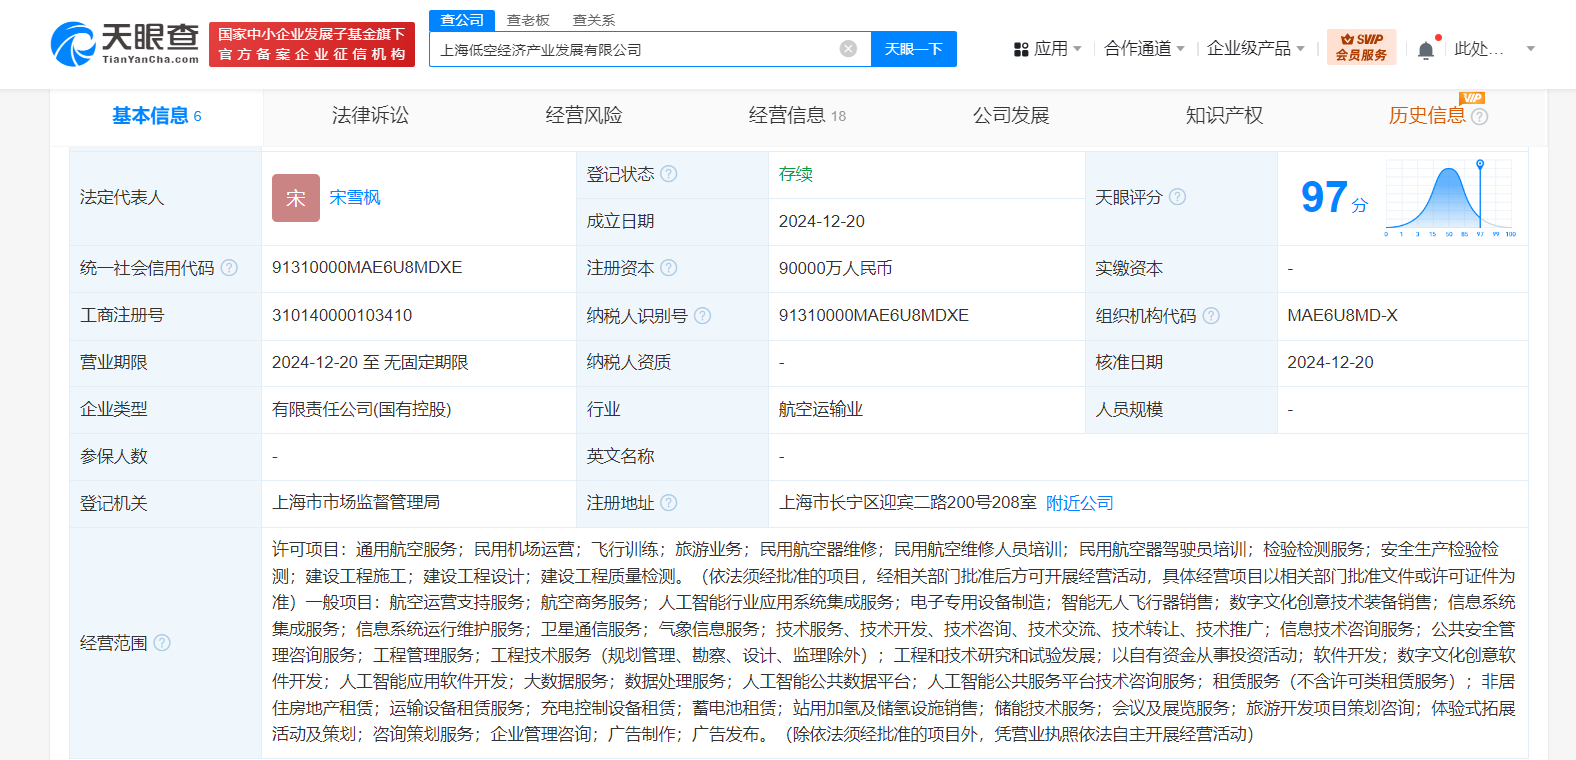Click the TianYanCha logo
1576x760 pixels.
125,44
